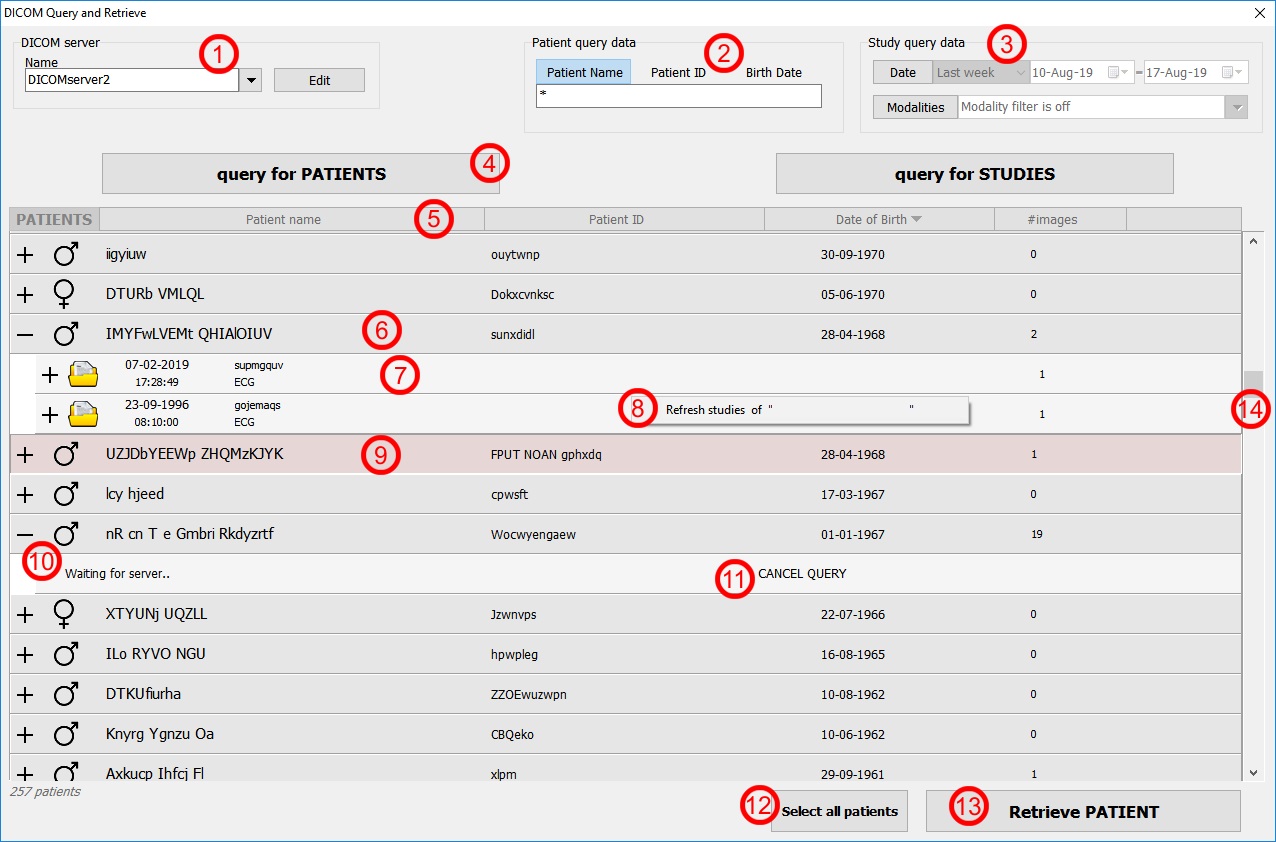Select patient ID FPUT NOAN gphxdq
Screen dimensions: 1276x842
click(x=546, y=454)
